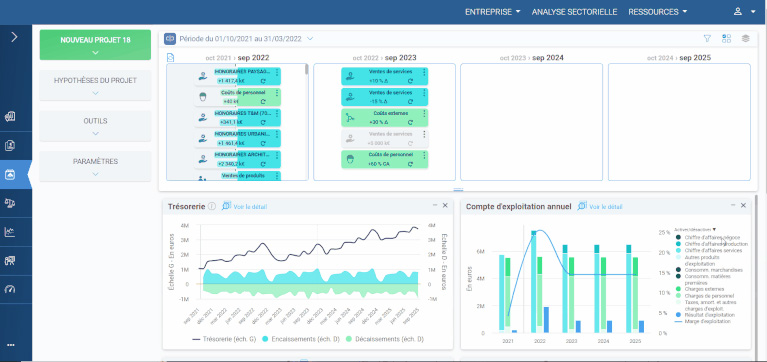Open the document sidebar icon
This screenshot has width=767, height=362.
(10, 145)
